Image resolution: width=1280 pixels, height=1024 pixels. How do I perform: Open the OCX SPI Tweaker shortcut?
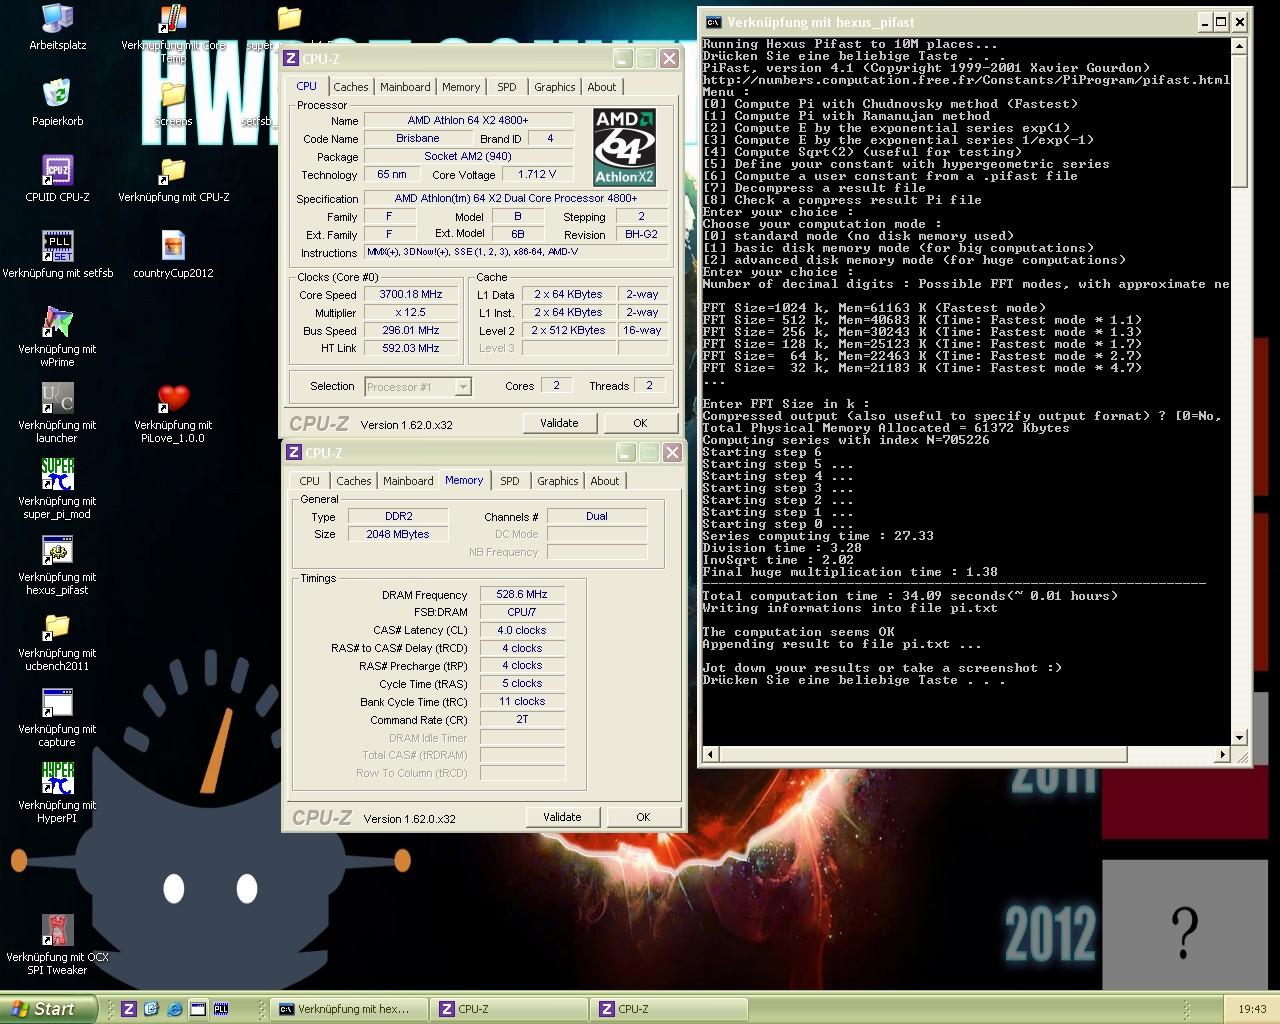(57, 930)
